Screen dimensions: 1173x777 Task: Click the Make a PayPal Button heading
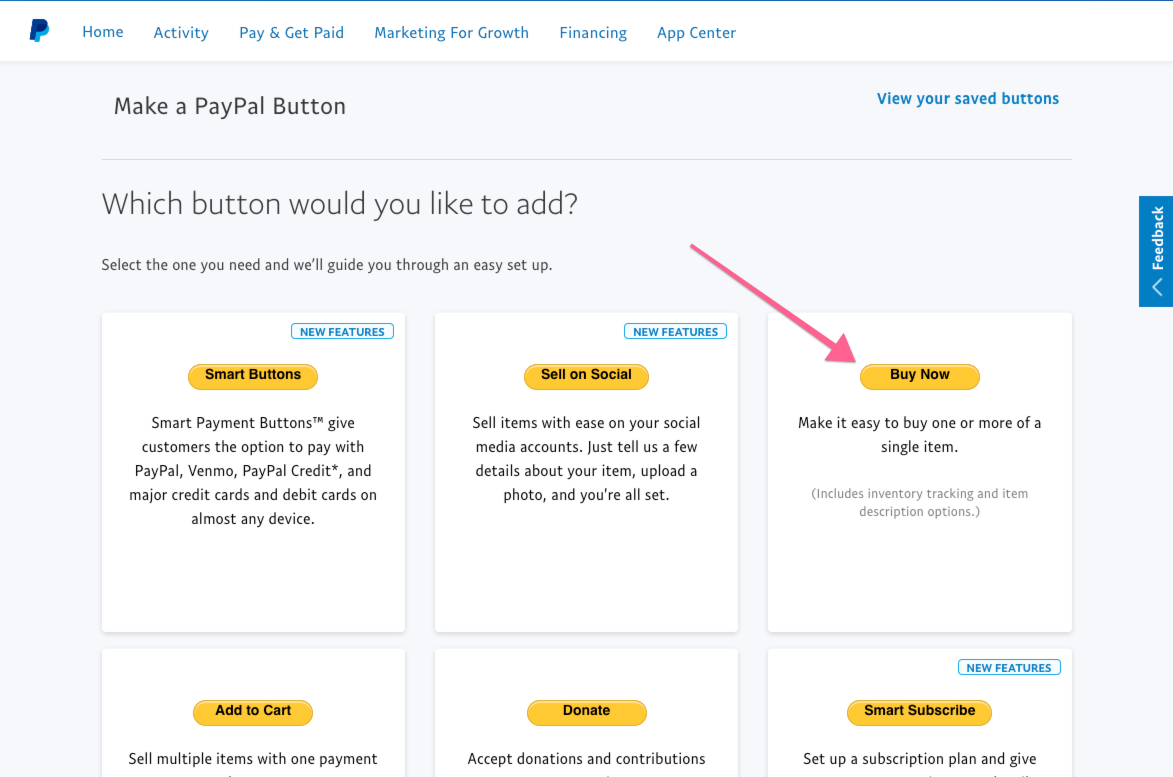pos(230,106)
